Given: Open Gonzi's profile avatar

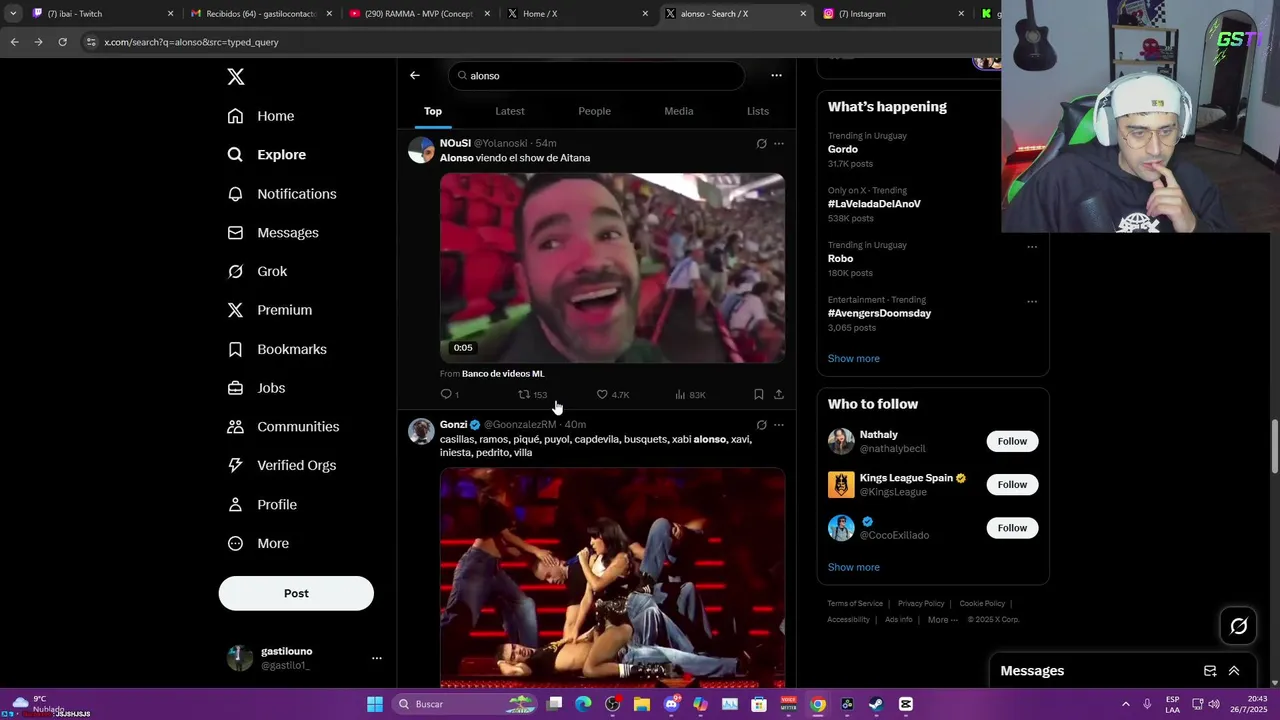Looking at the screenshot, I should pos(421,431).
